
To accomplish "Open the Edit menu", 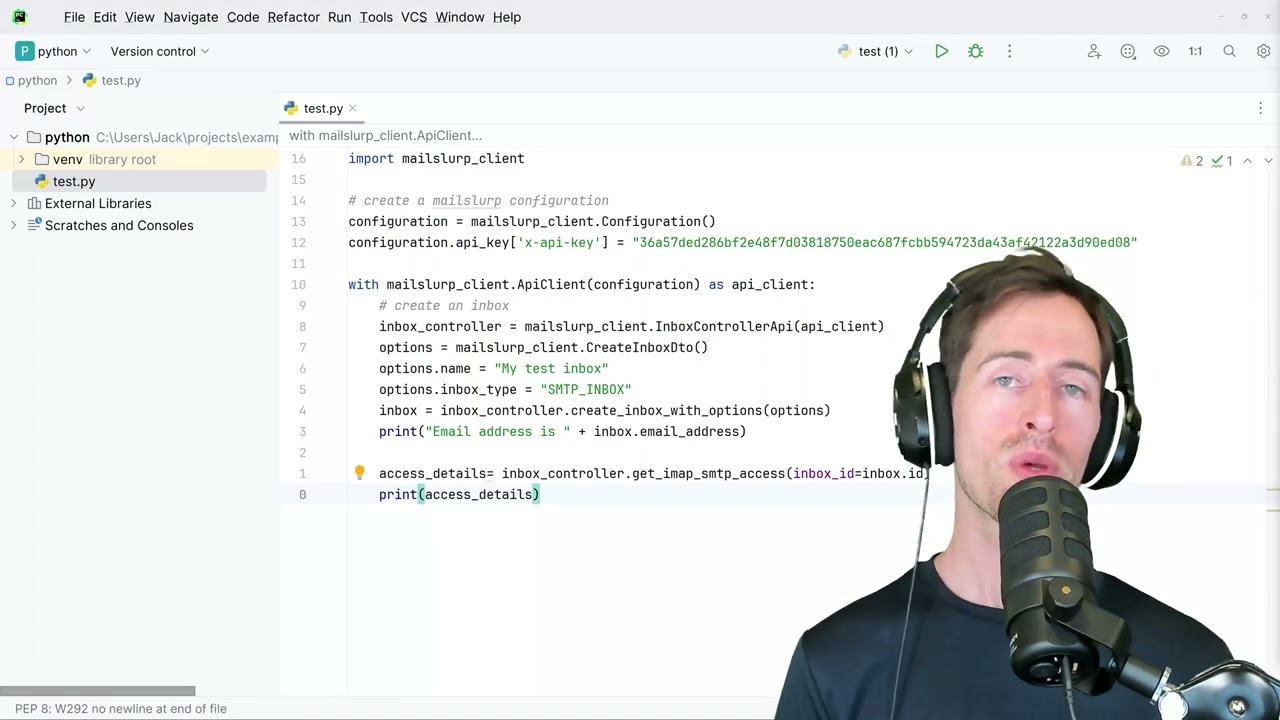I will [105, 17].
